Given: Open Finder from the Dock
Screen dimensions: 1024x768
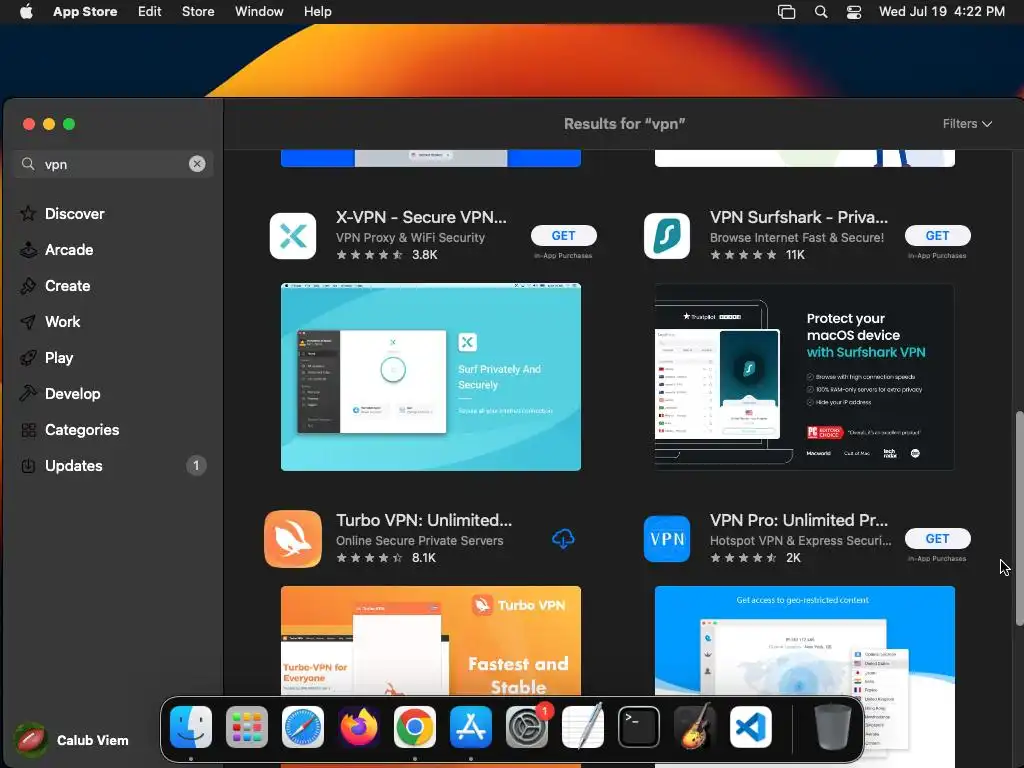Looking at the screenshot, I should click(x=191, y=727).
